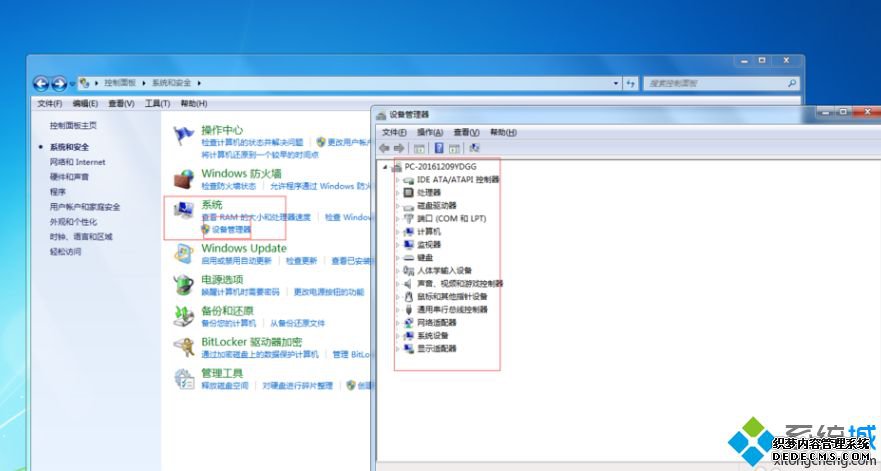Select 外观和个性化 in the sidebar
Screen dimensions: 881x471
73,221
